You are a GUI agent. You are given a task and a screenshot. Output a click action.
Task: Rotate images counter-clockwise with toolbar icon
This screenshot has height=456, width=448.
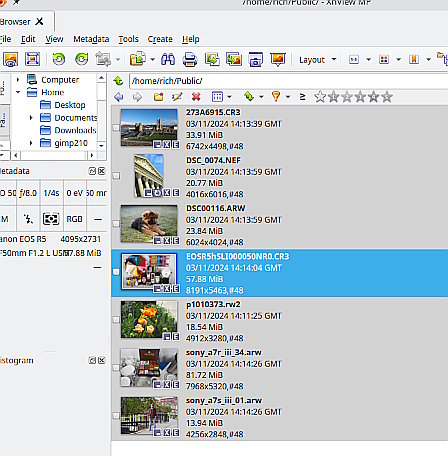coord(59,59)
